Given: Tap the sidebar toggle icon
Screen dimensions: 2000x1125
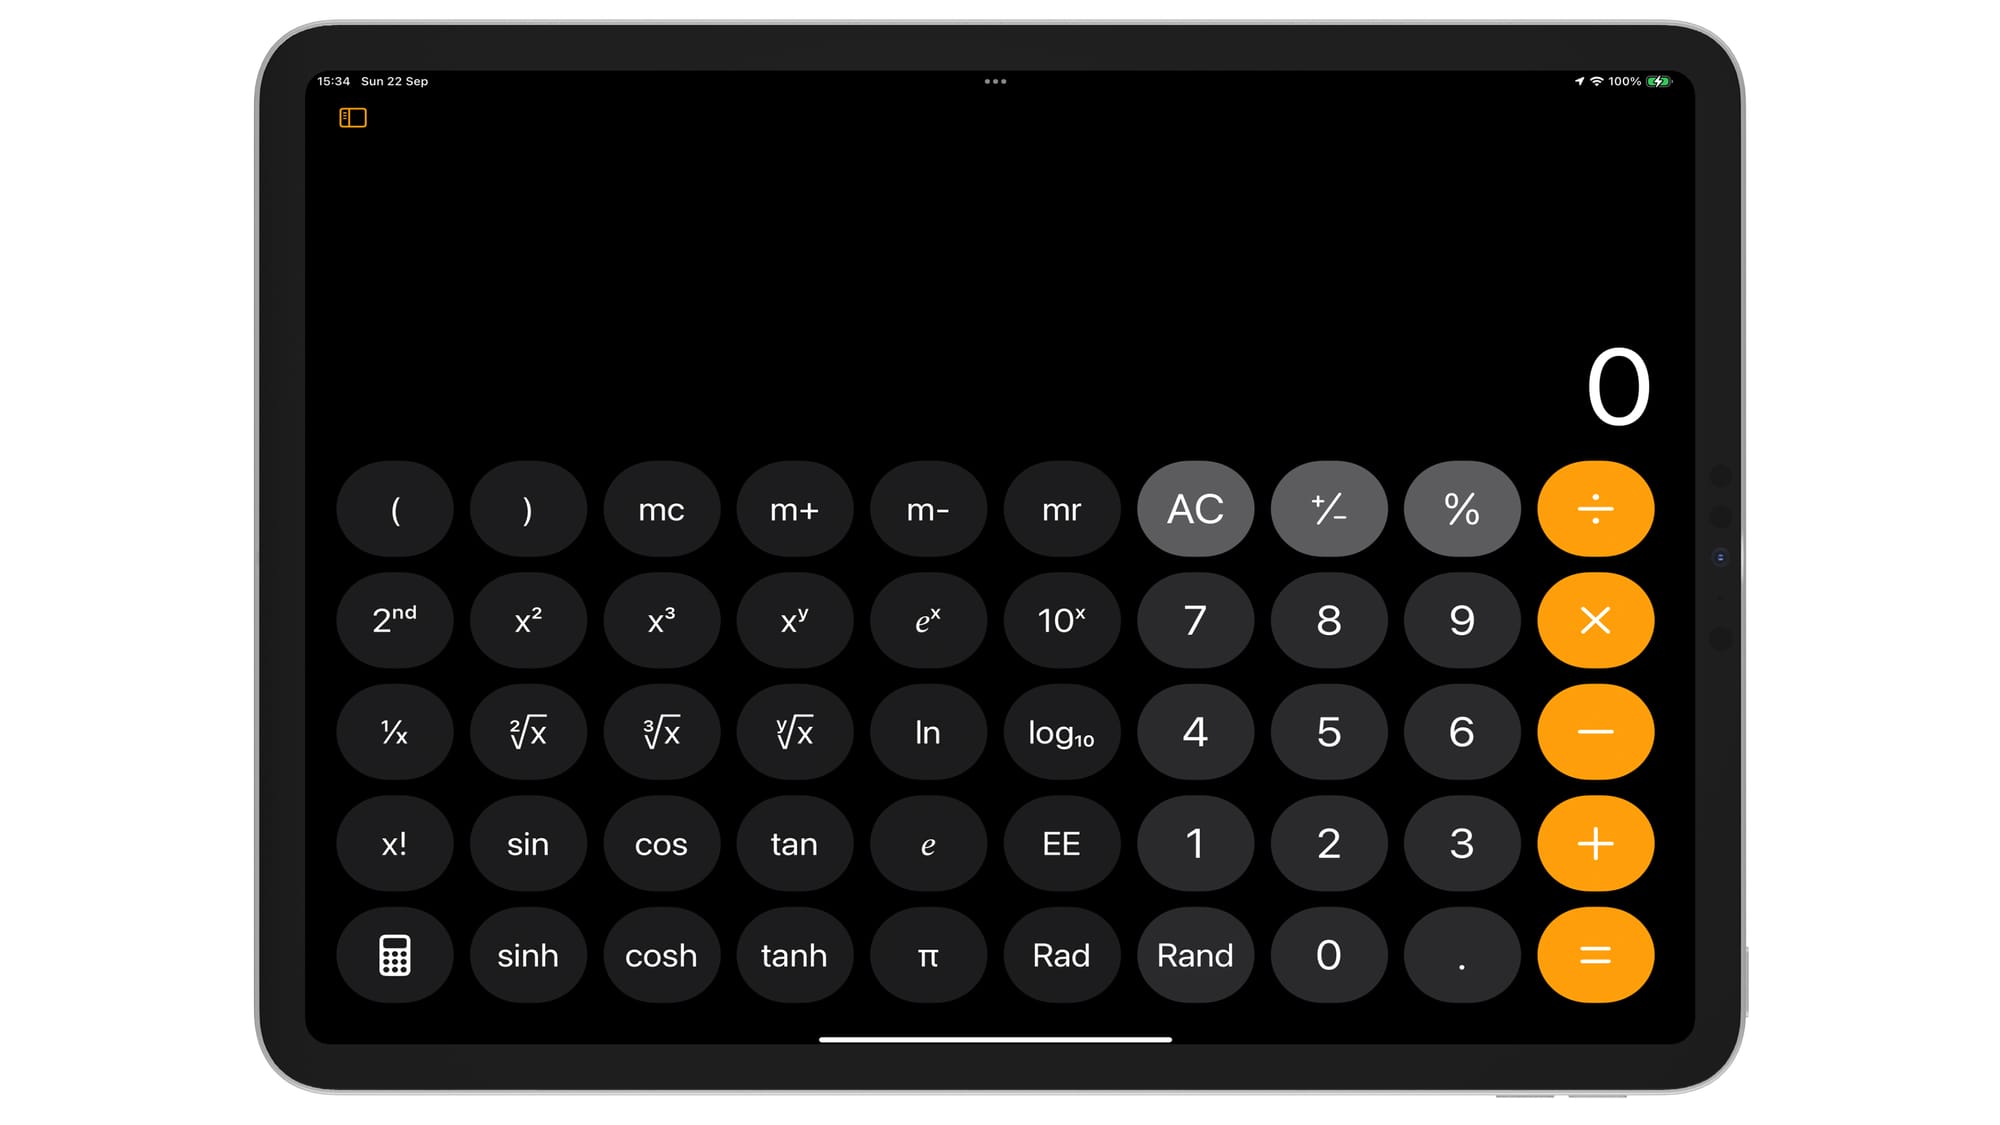Looking at the screenshot, I should (x=353, y=118).
